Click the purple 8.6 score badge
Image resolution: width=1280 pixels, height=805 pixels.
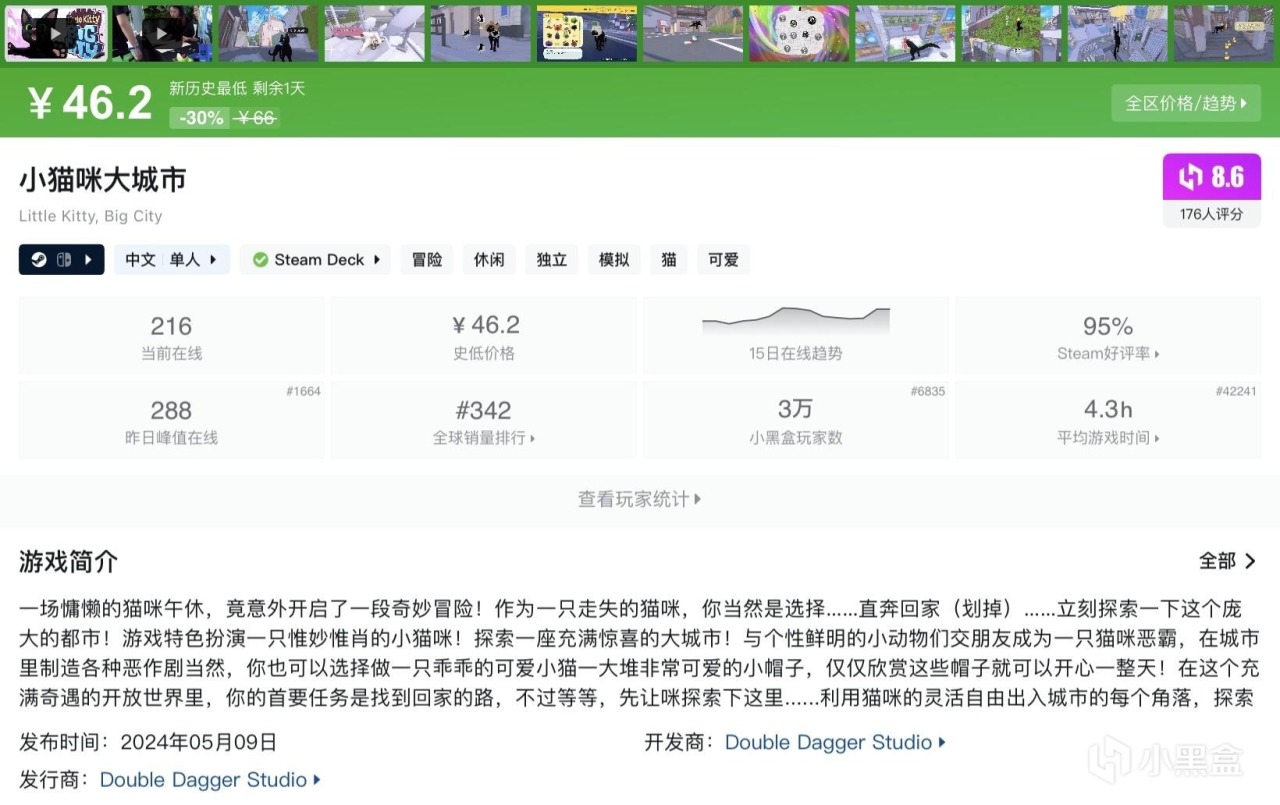click(1211, 177)
